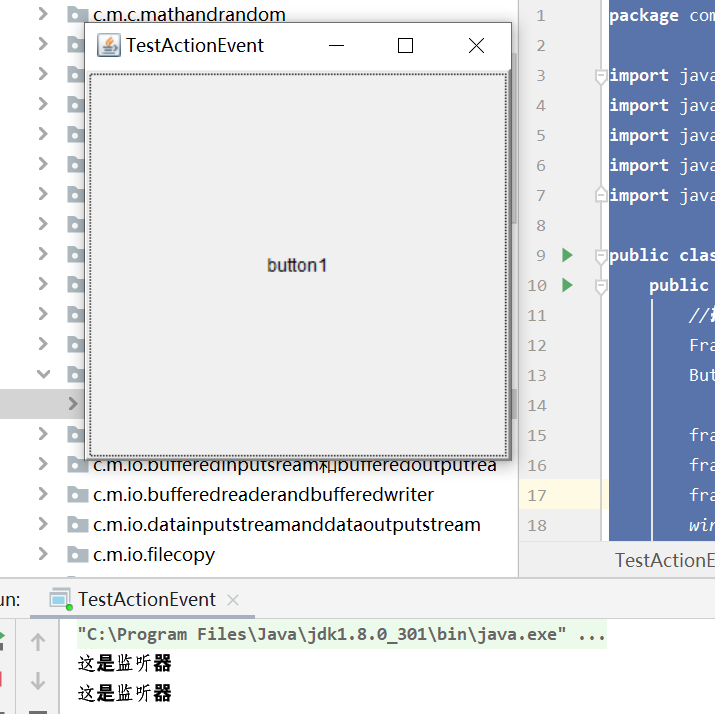
Task: Expand the c.m.io.filecopy package
Action: click(x=43, y=554)
